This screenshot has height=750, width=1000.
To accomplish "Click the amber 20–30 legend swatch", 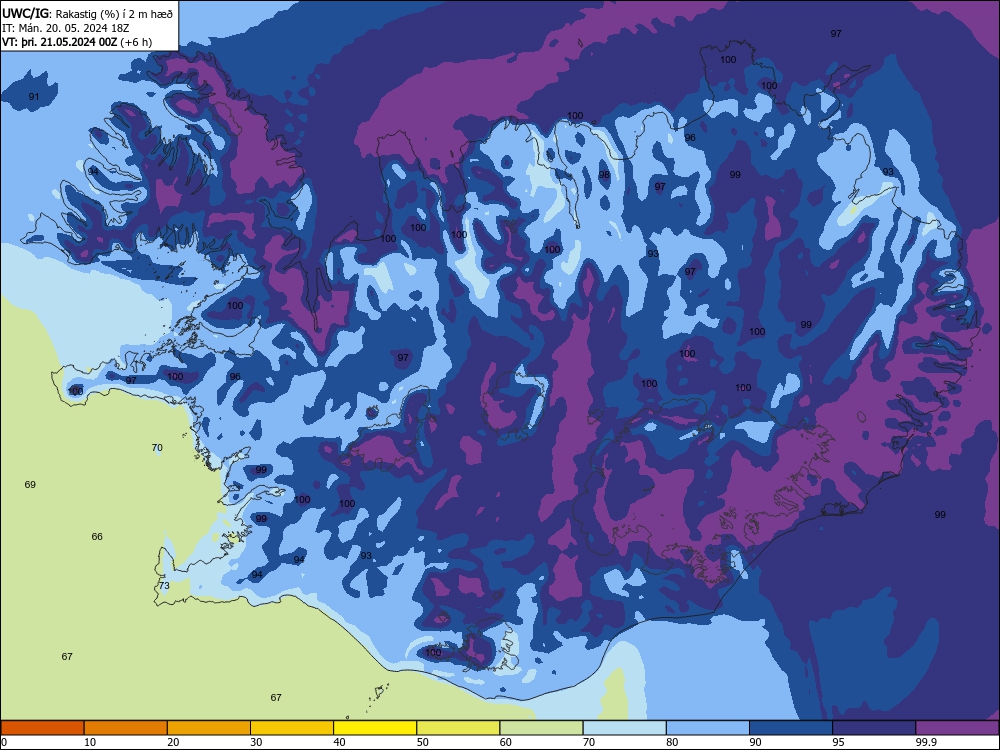I will pyautogui.click(x=209, y=728).
